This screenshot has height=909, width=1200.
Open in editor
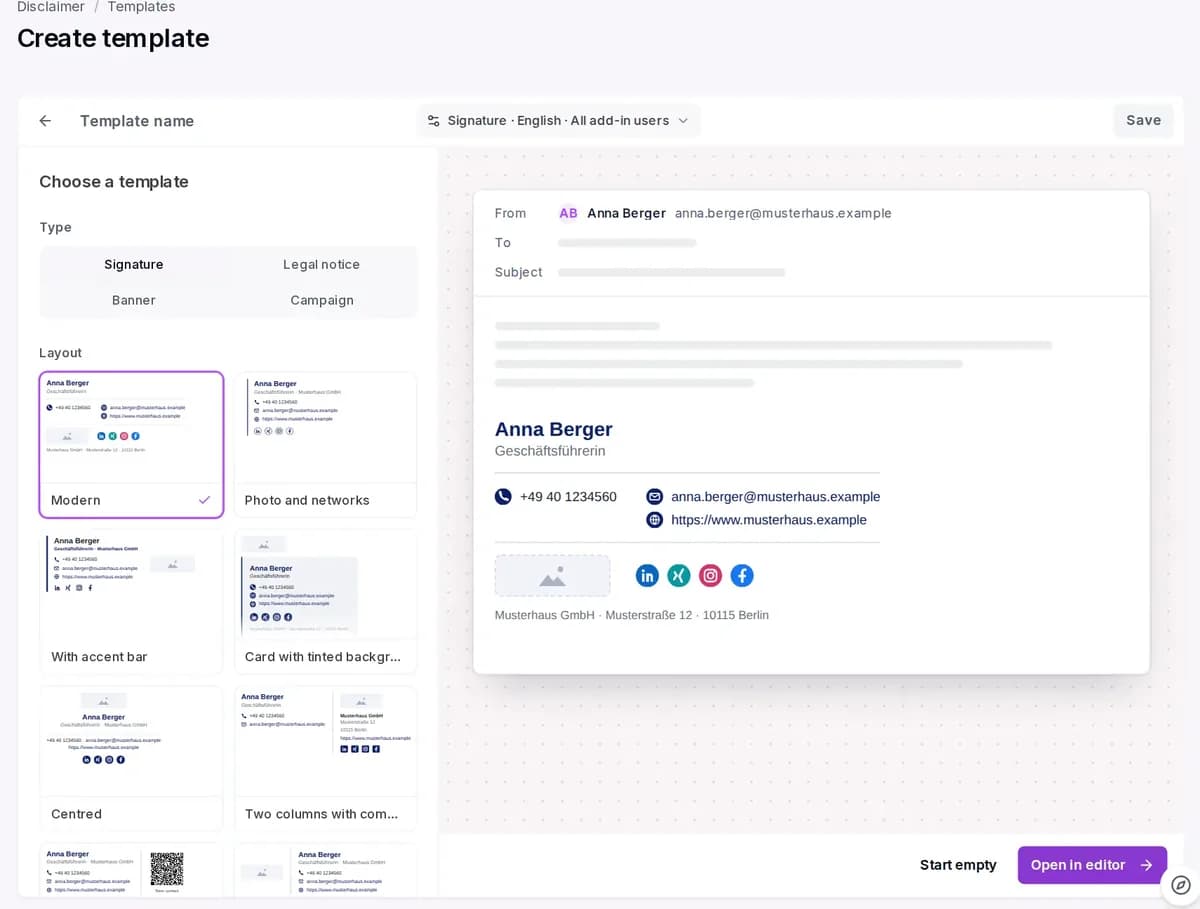click(x=1092, y=865)
